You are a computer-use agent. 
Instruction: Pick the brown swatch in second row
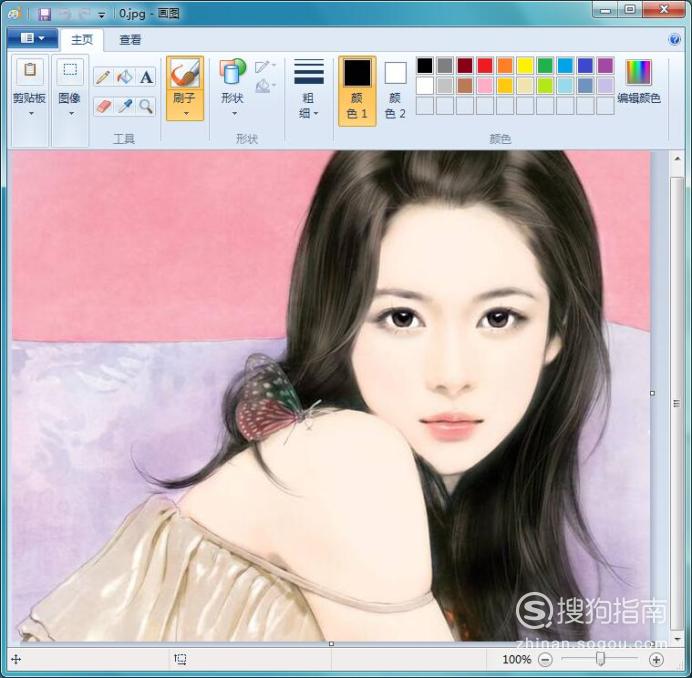point(465,86)
